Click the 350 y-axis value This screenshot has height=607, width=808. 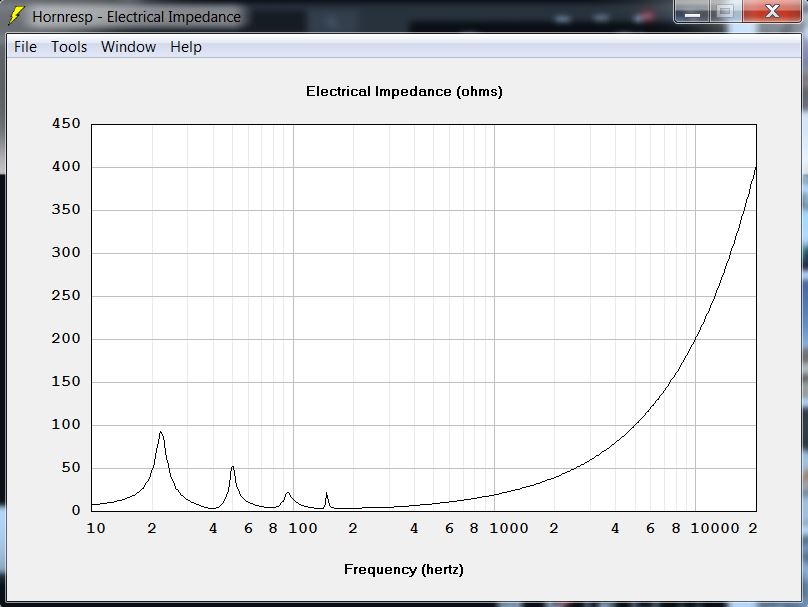(x=66, y=209)
